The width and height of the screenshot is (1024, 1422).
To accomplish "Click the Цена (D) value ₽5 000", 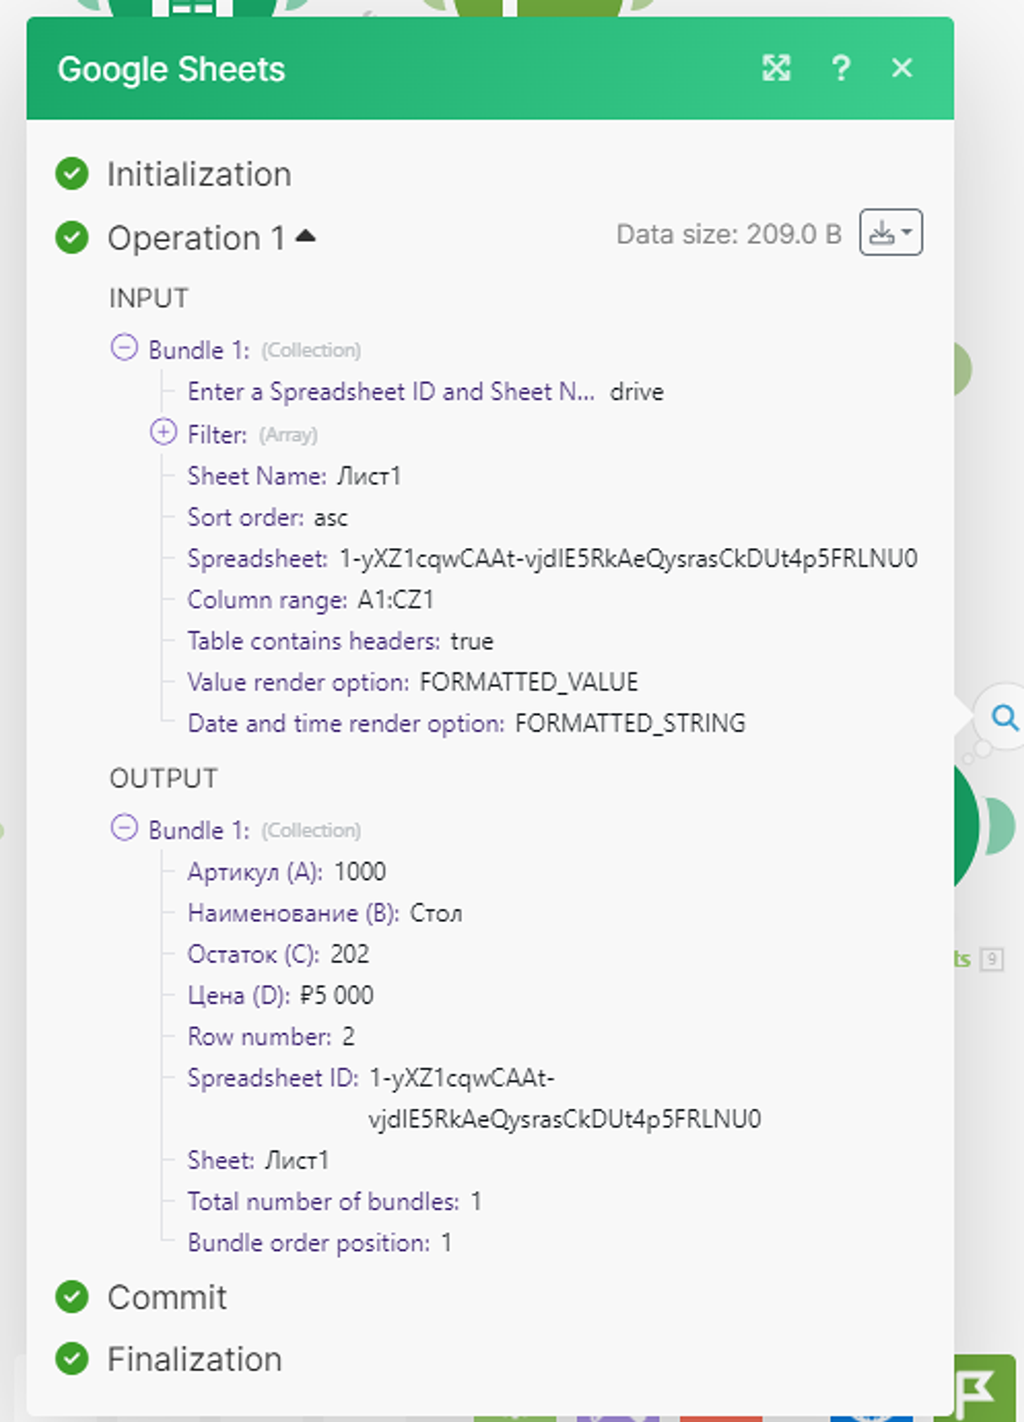I will coord(337,995).
